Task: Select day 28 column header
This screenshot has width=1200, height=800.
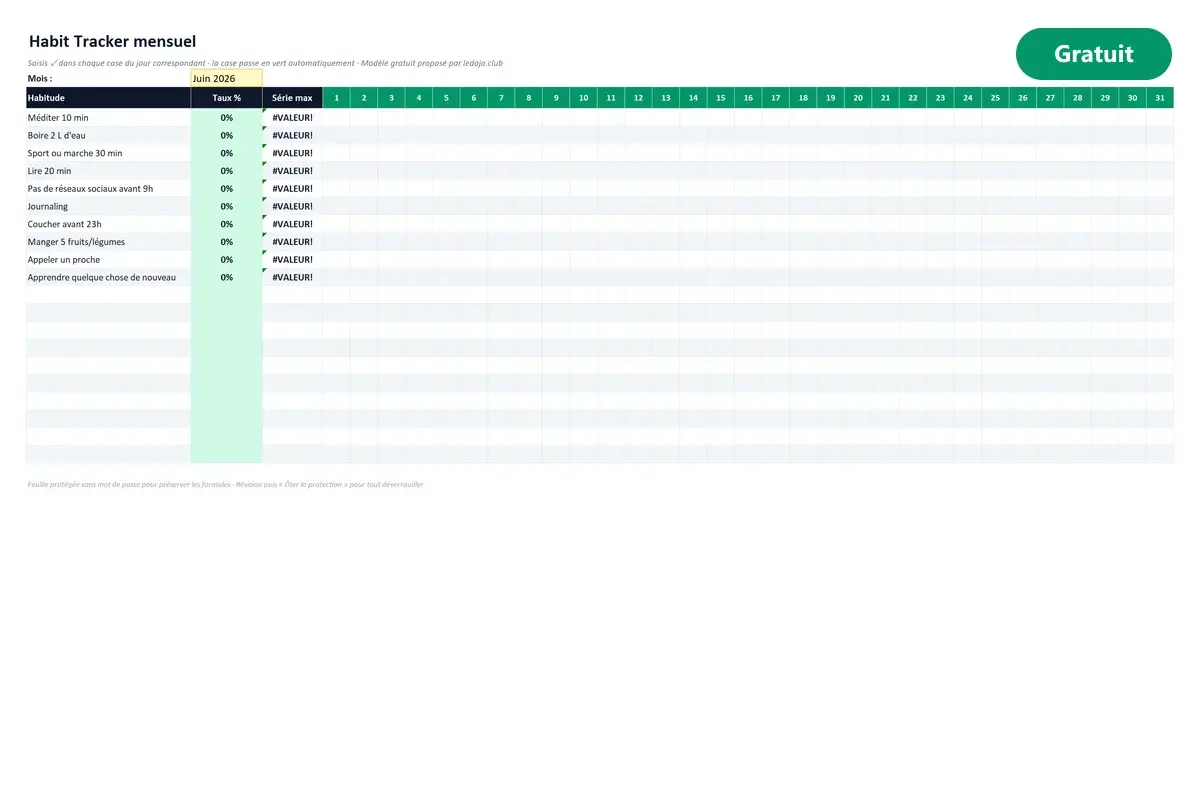Action: tap(1077, 98)
